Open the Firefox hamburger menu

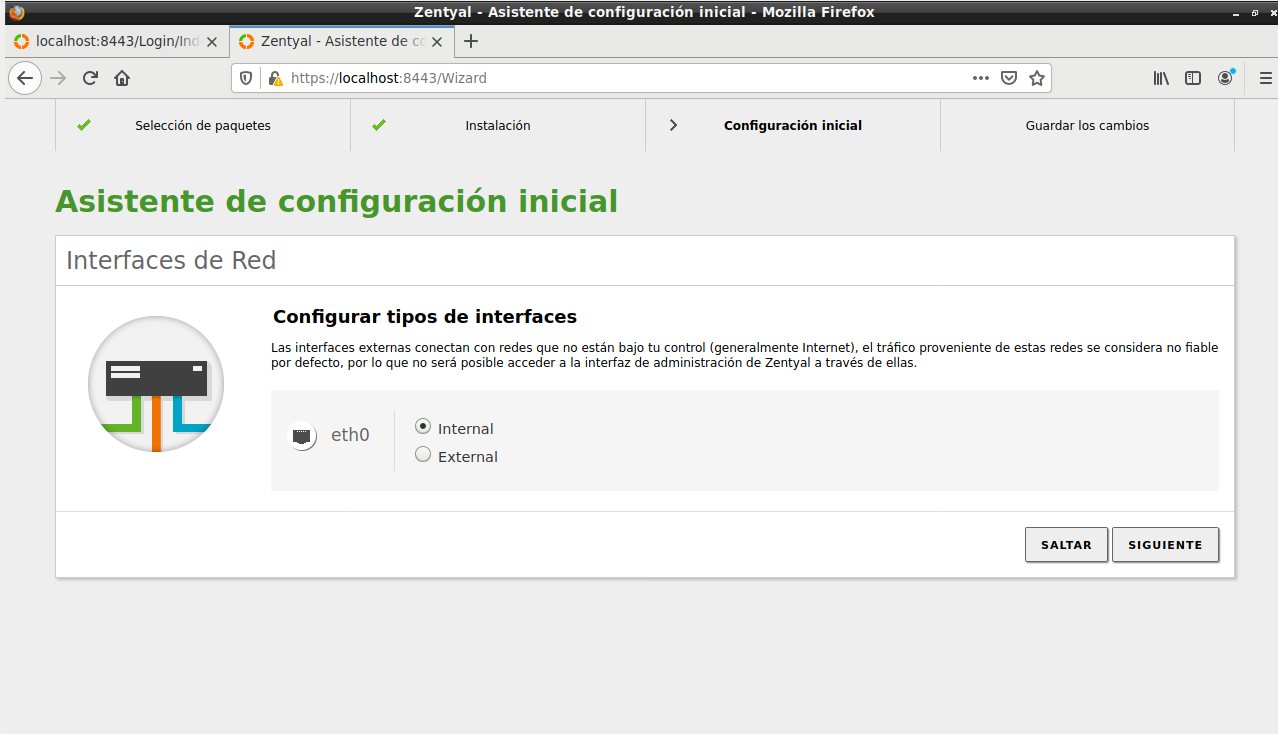(x=1265, y=78)
